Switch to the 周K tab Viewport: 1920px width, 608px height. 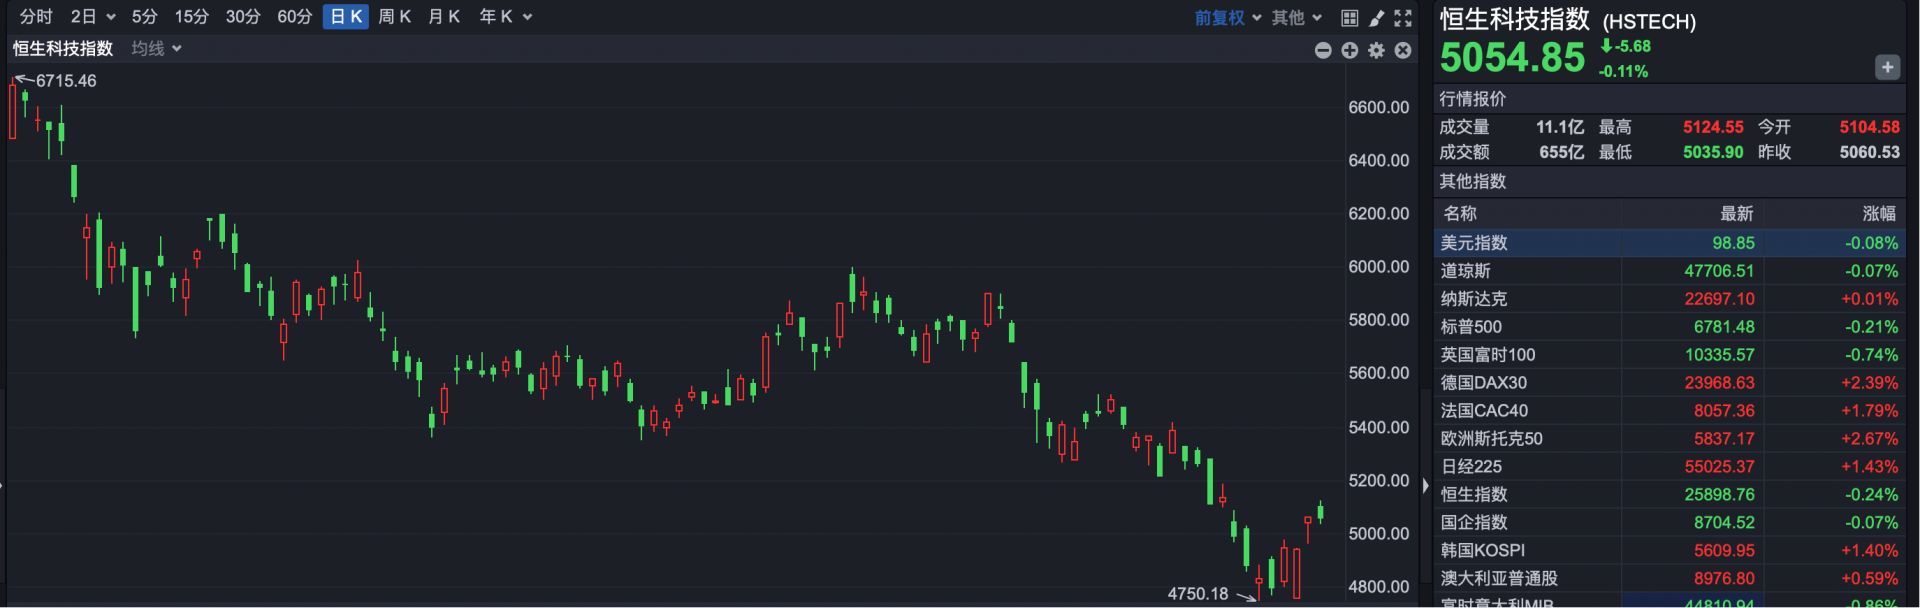394,17
